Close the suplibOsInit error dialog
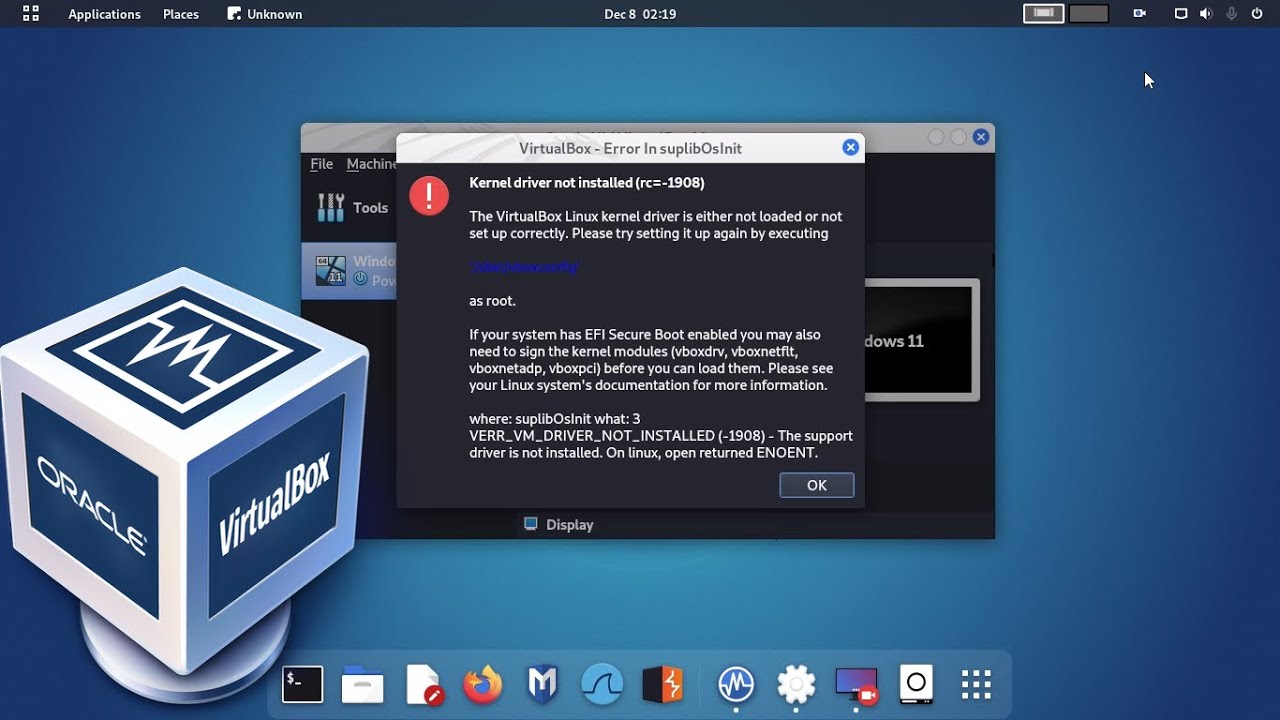1280x720 pixels. click(x=850, y=147)
